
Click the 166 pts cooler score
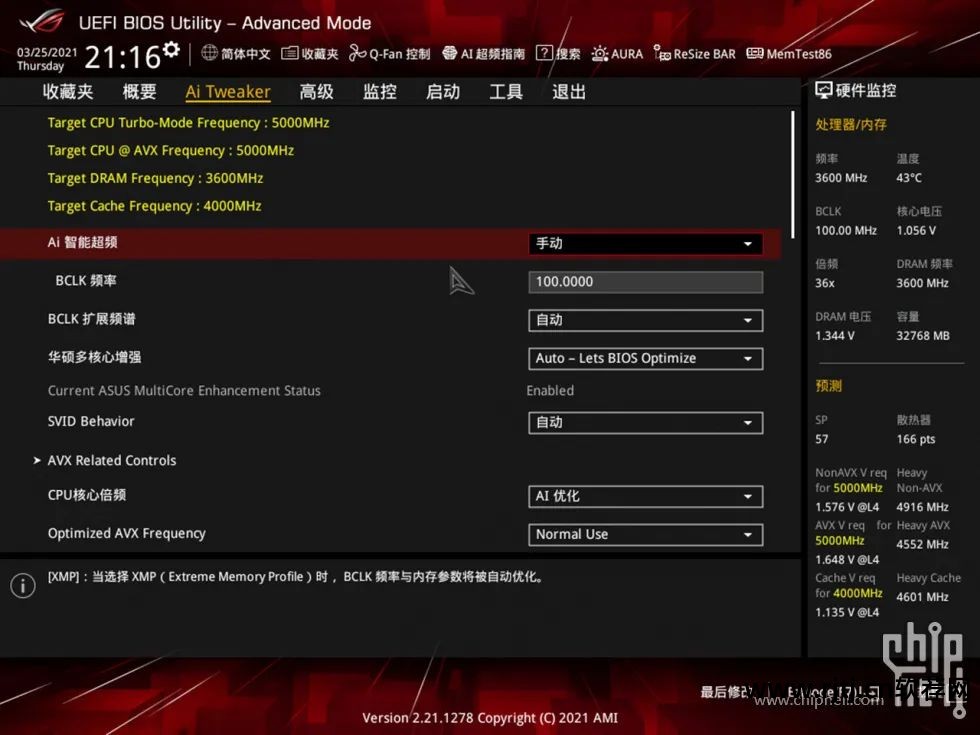point(916,439)
